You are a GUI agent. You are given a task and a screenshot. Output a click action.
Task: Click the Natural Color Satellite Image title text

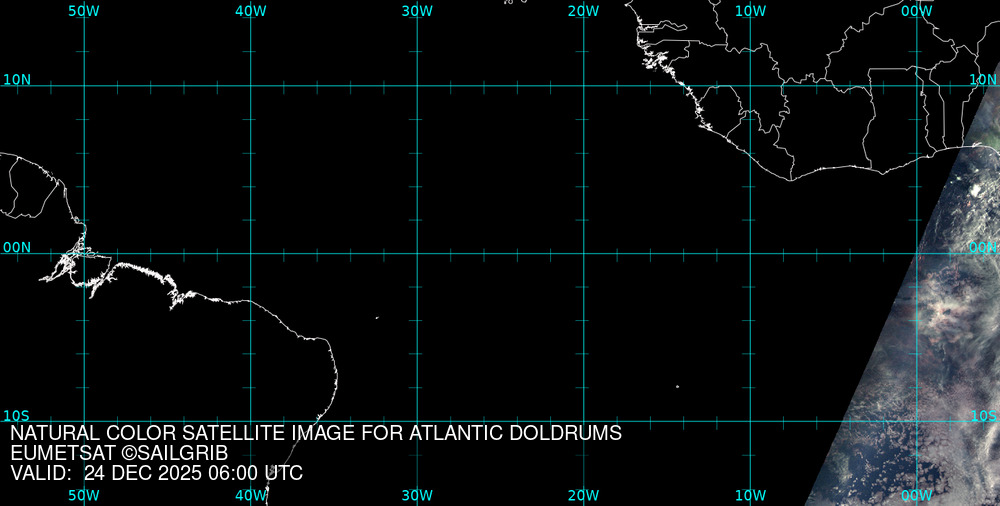coord(316,433)
